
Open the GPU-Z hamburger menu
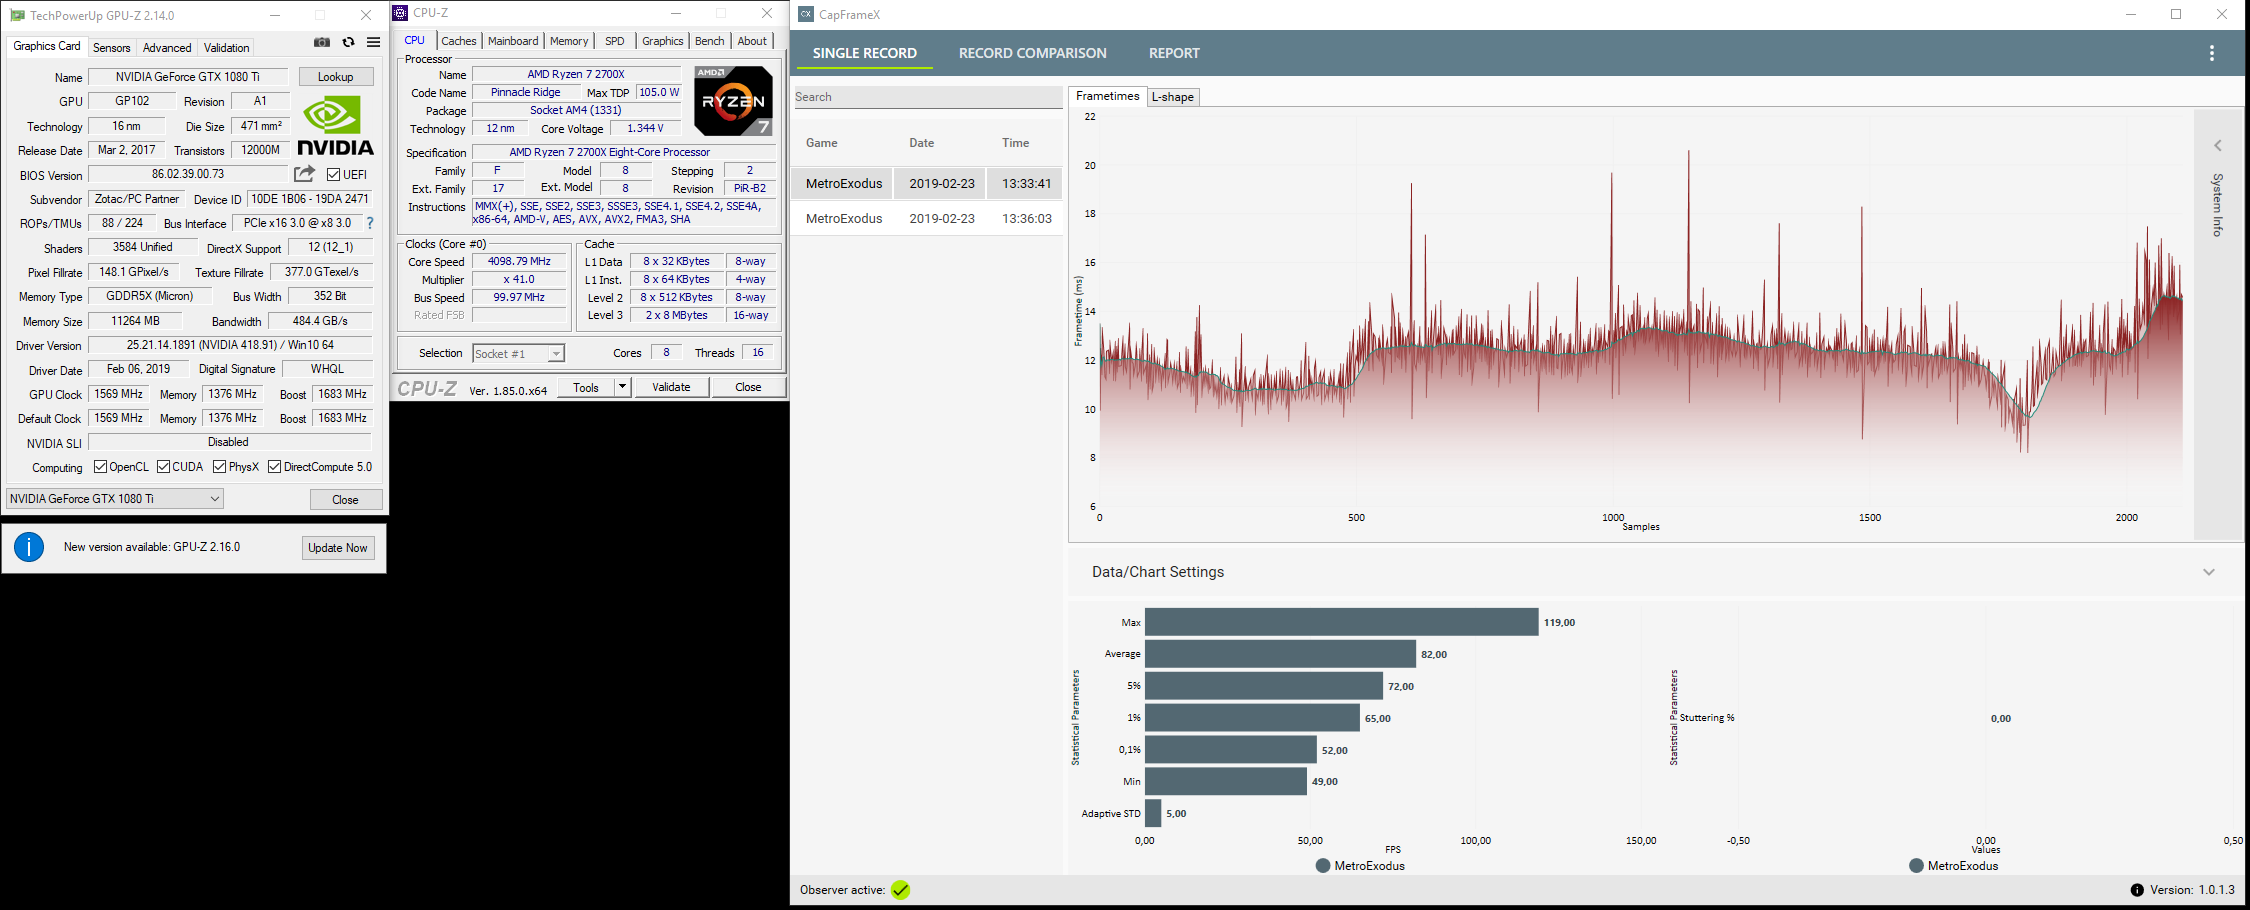pos(373,42)
